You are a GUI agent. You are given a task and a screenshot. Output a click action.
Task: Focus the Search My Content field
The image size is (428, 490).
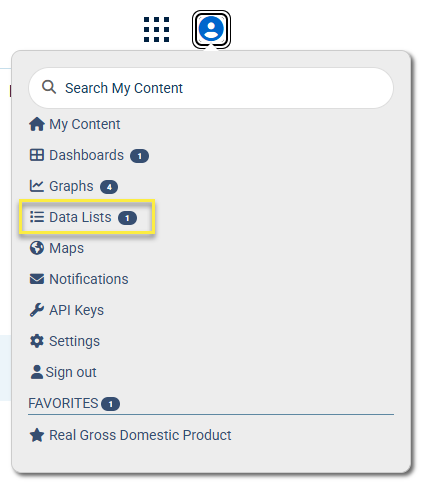(x=211, y=88)
